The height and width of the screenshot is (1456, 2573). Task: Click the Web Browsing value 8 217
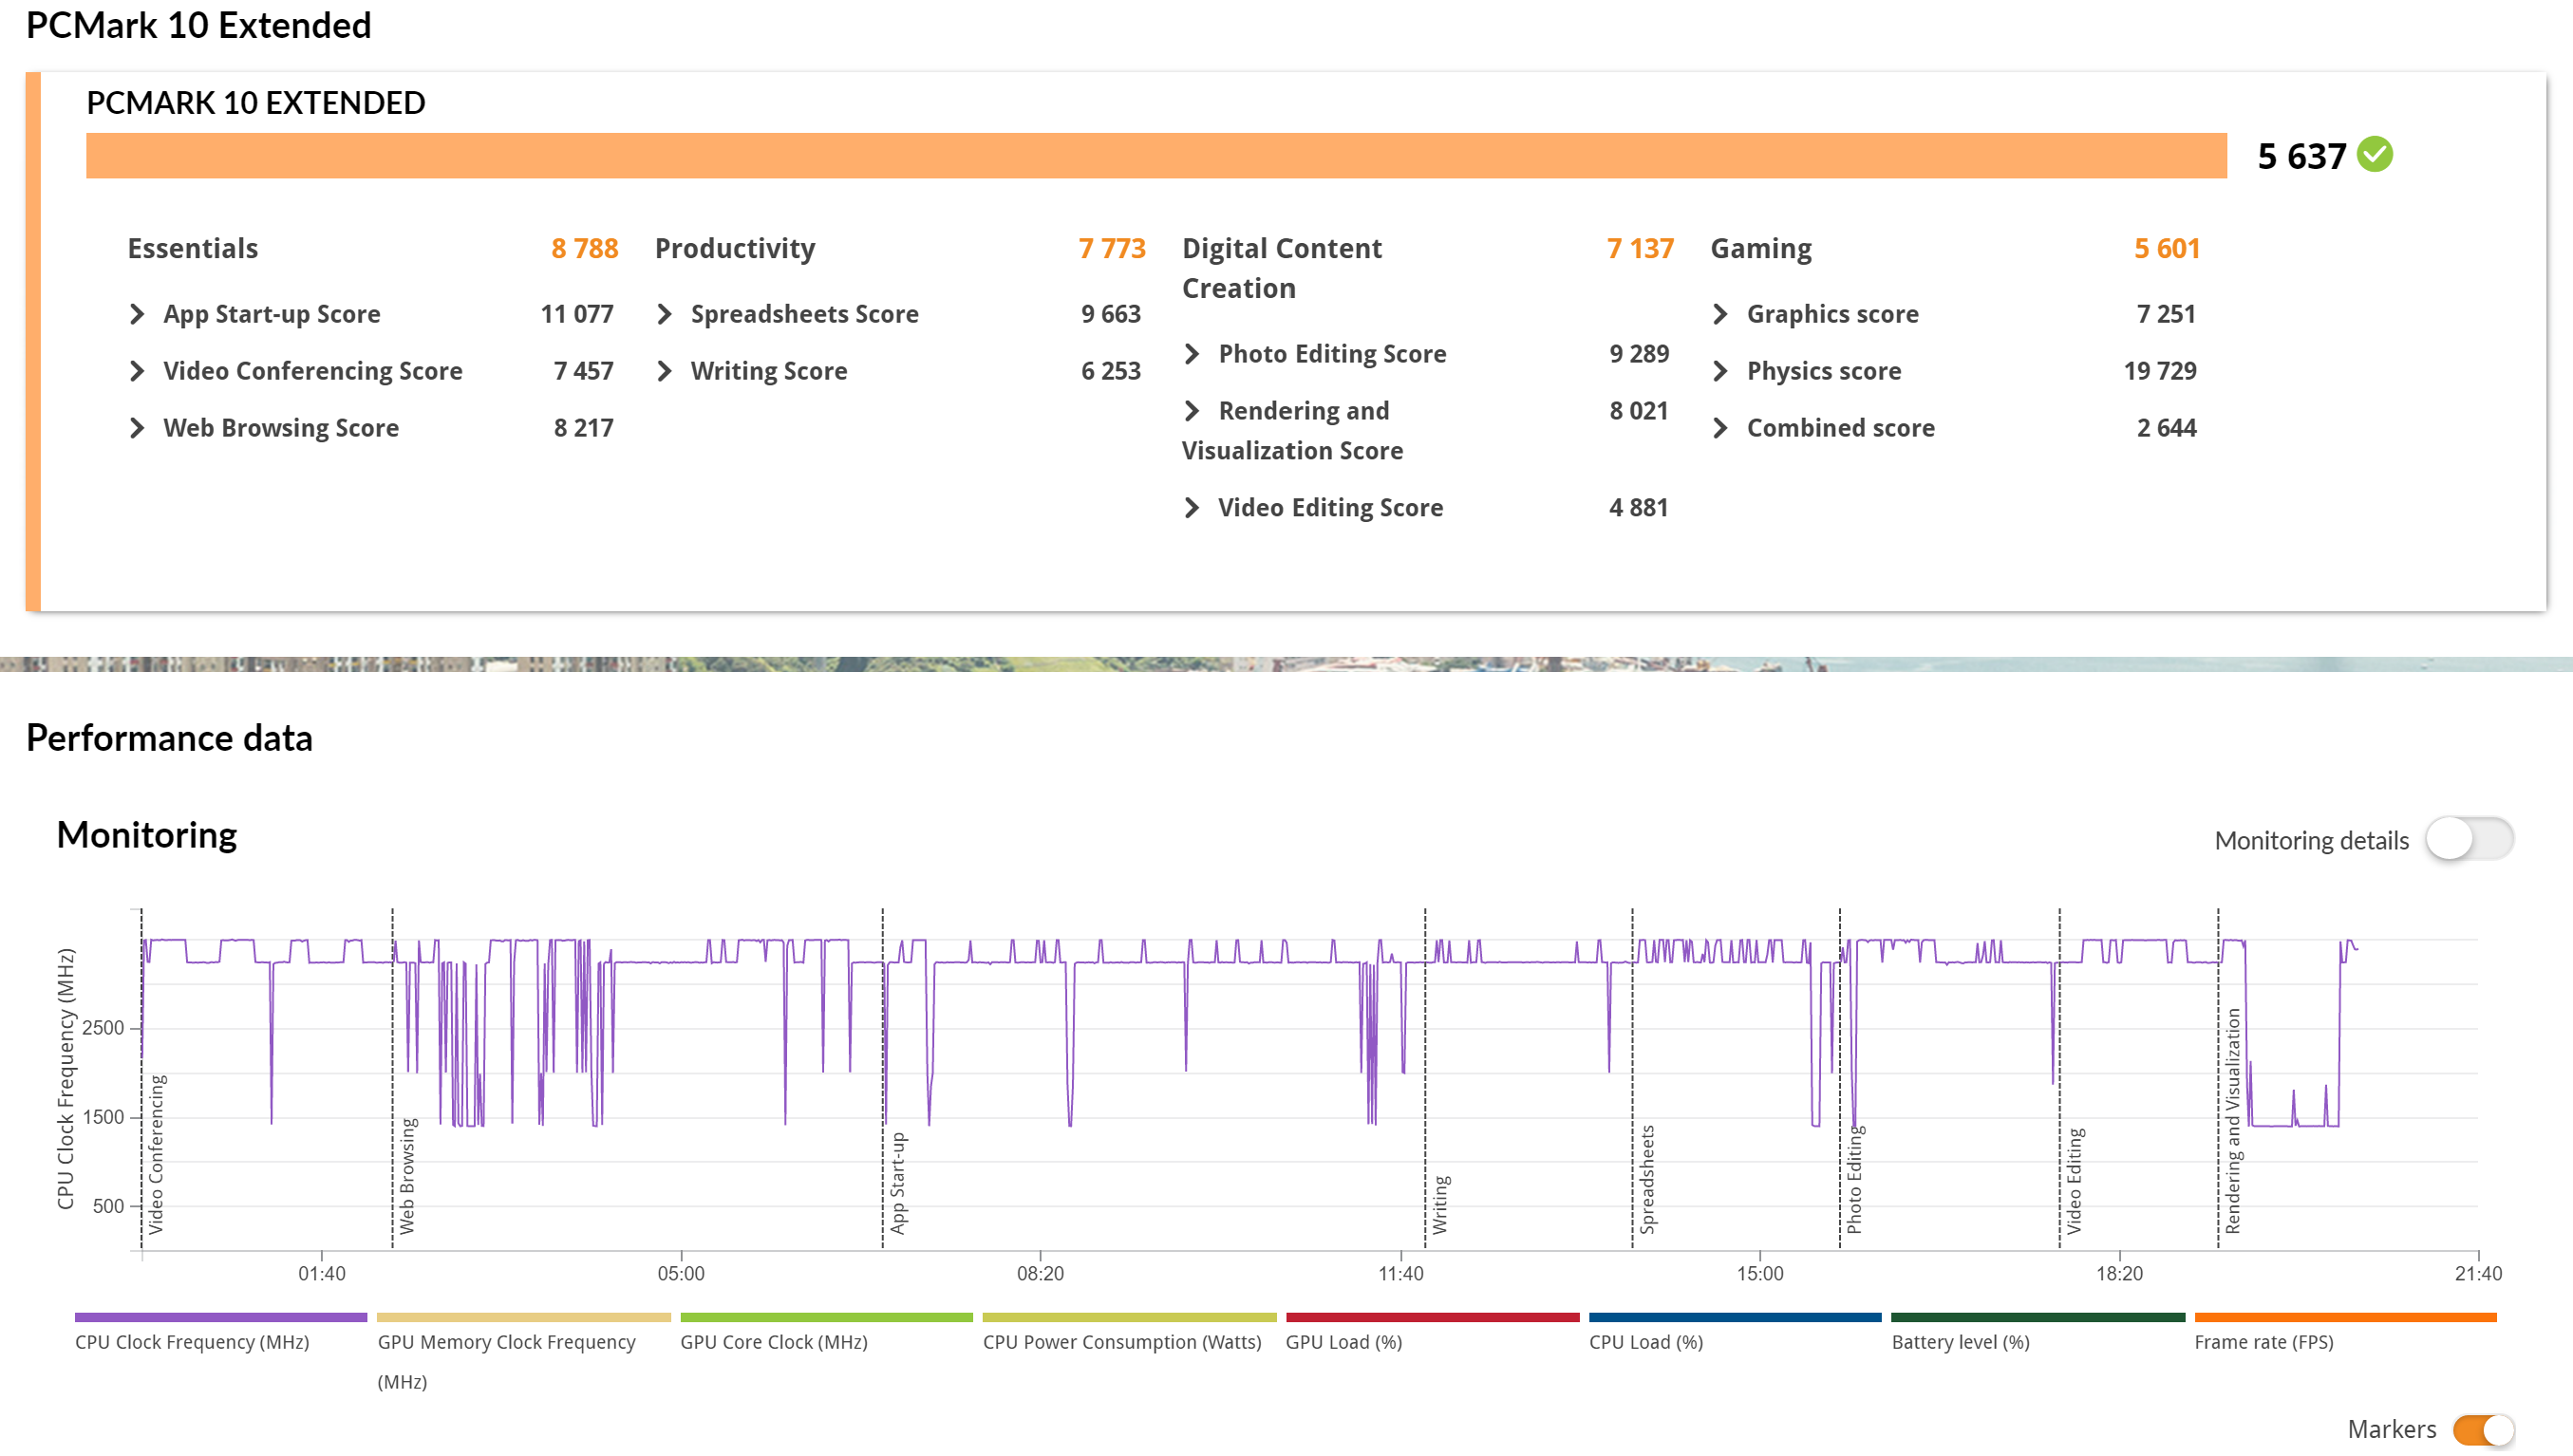584,428
